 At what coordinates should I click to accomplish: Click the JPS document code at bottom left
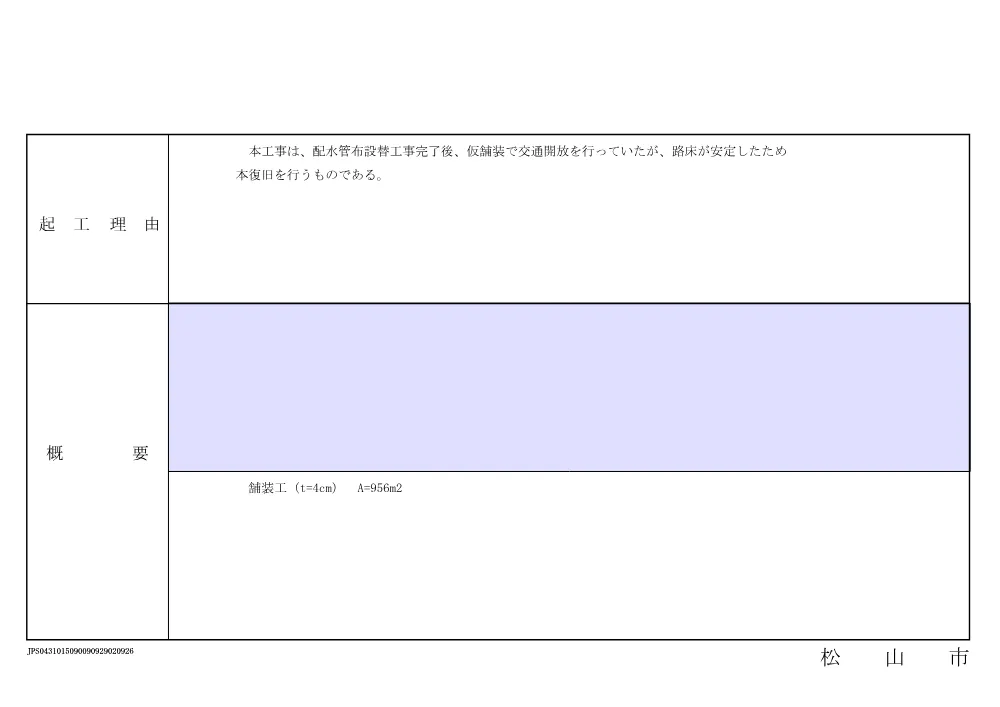(x=80, y=651)
